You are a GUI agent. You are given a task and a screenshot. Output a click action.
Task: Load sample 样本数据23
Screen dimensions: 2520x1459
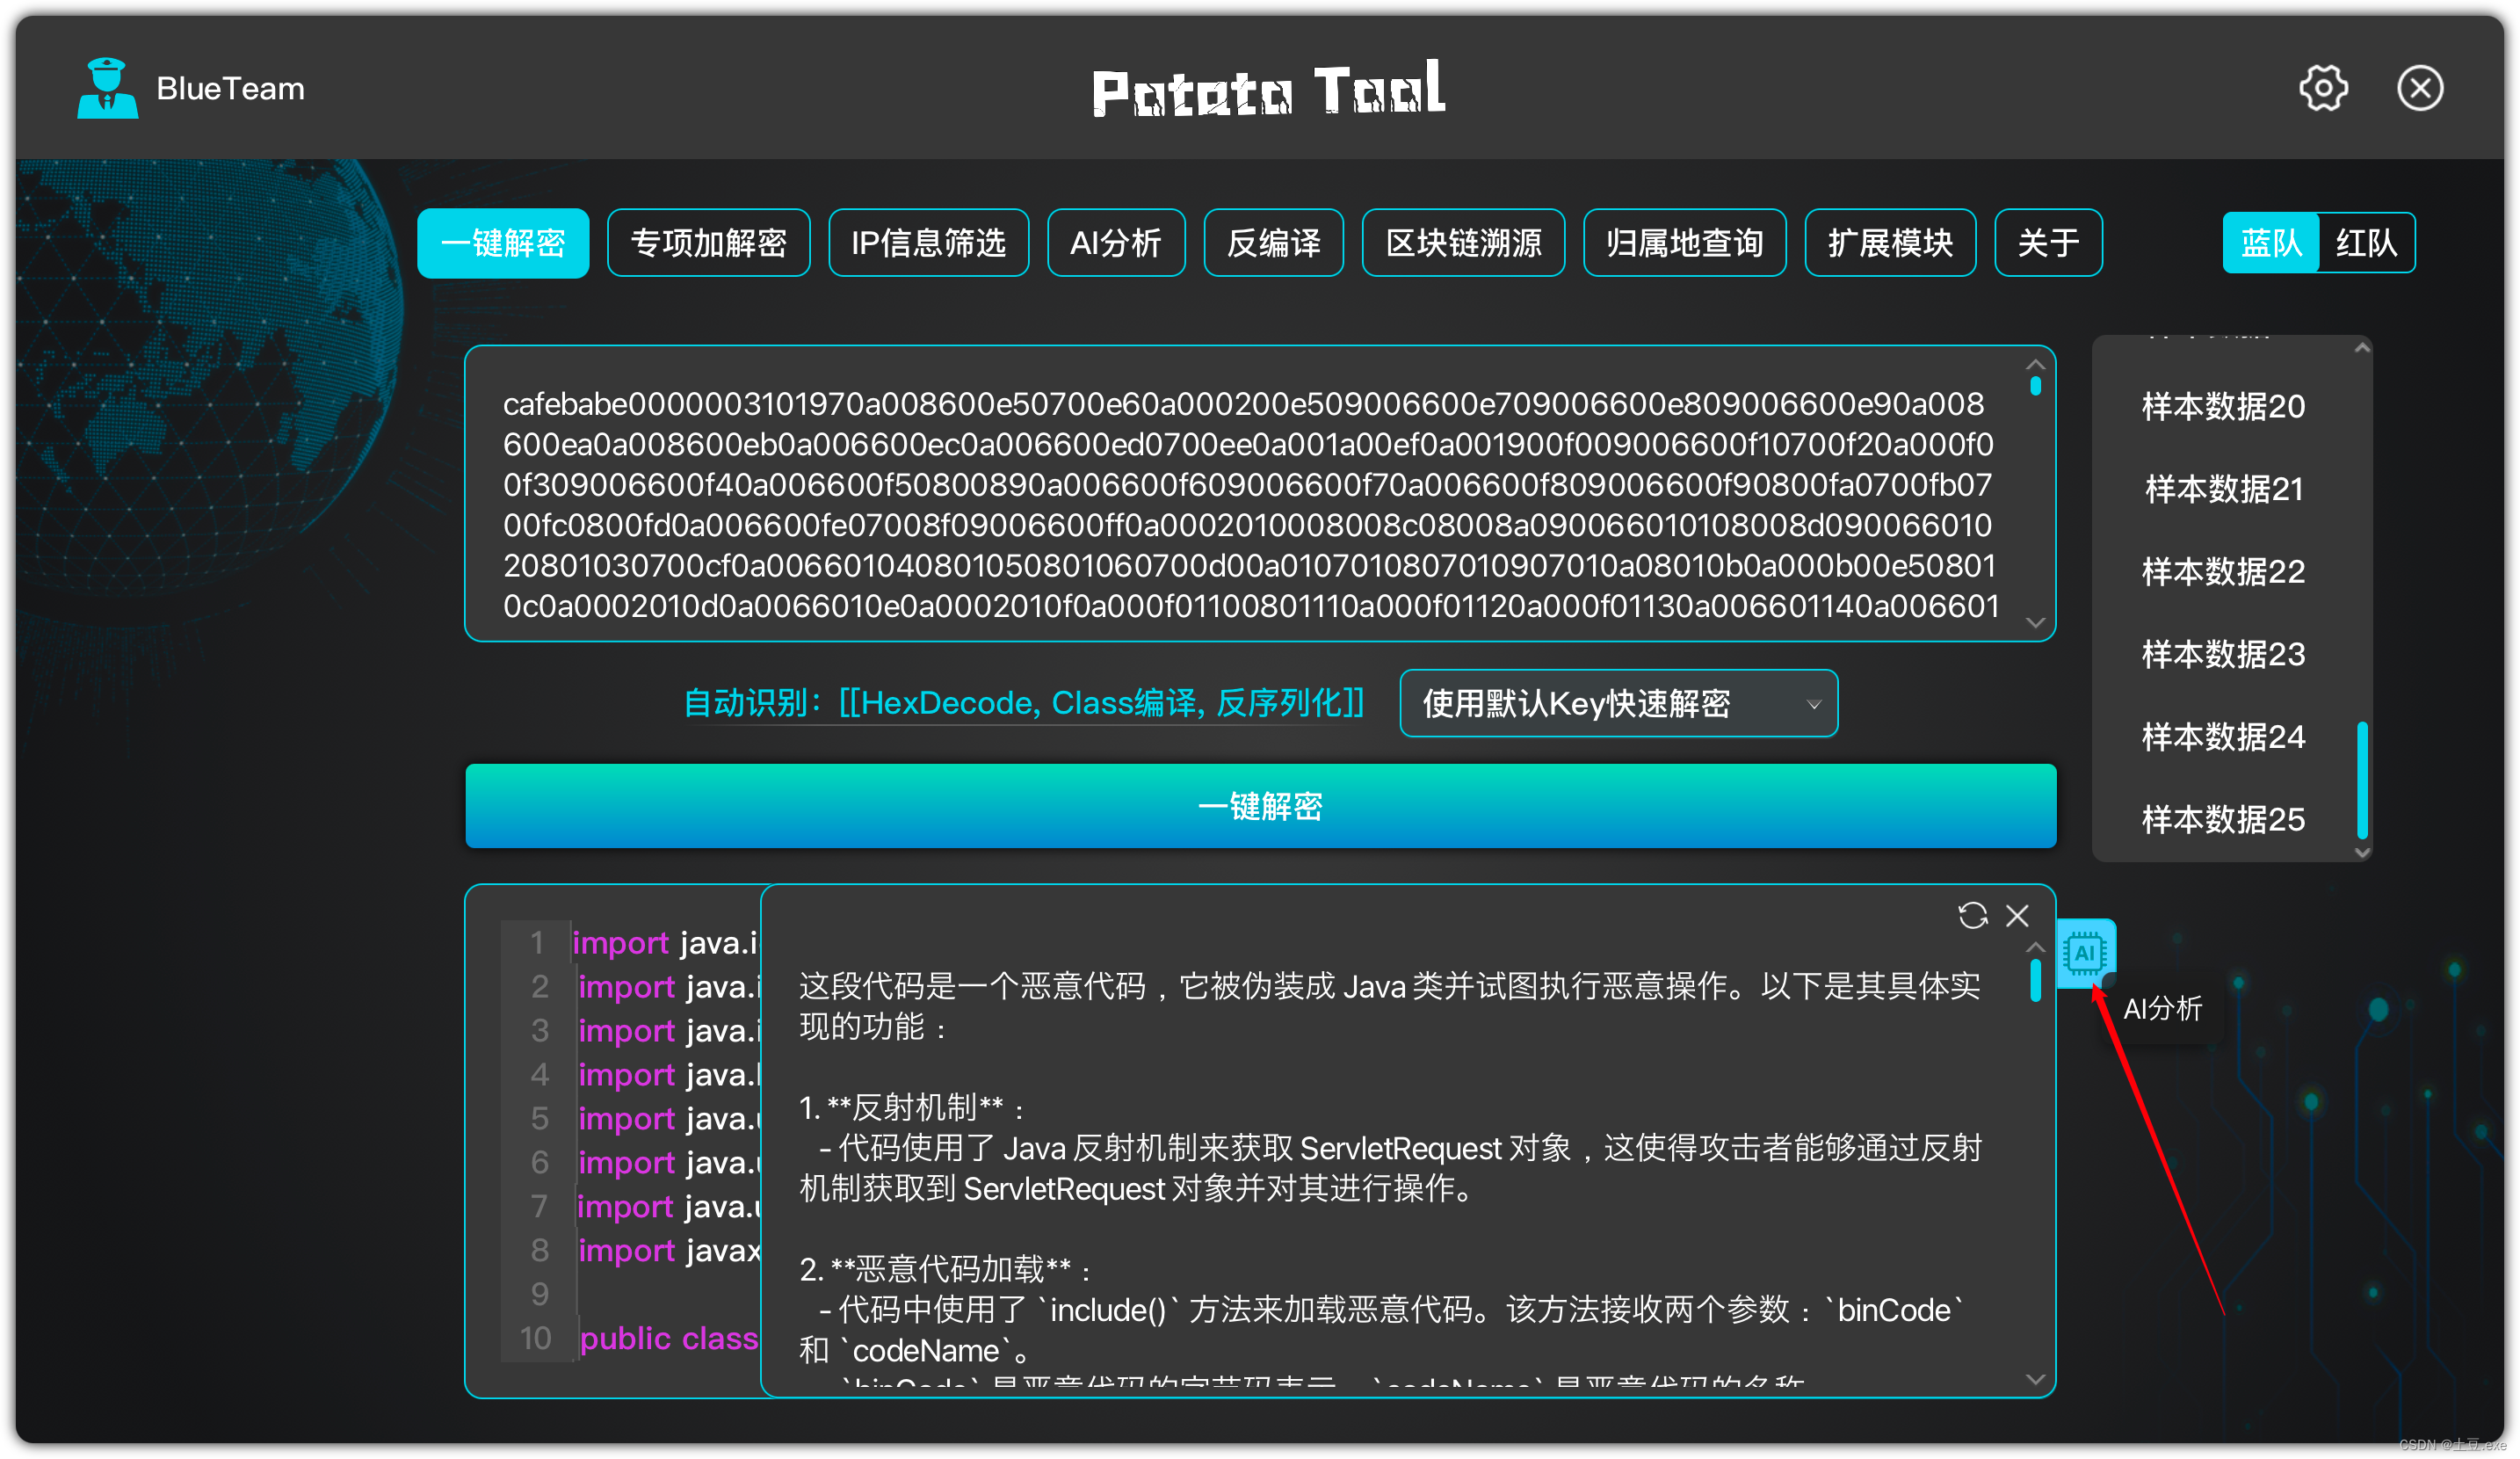[2222, 654]
